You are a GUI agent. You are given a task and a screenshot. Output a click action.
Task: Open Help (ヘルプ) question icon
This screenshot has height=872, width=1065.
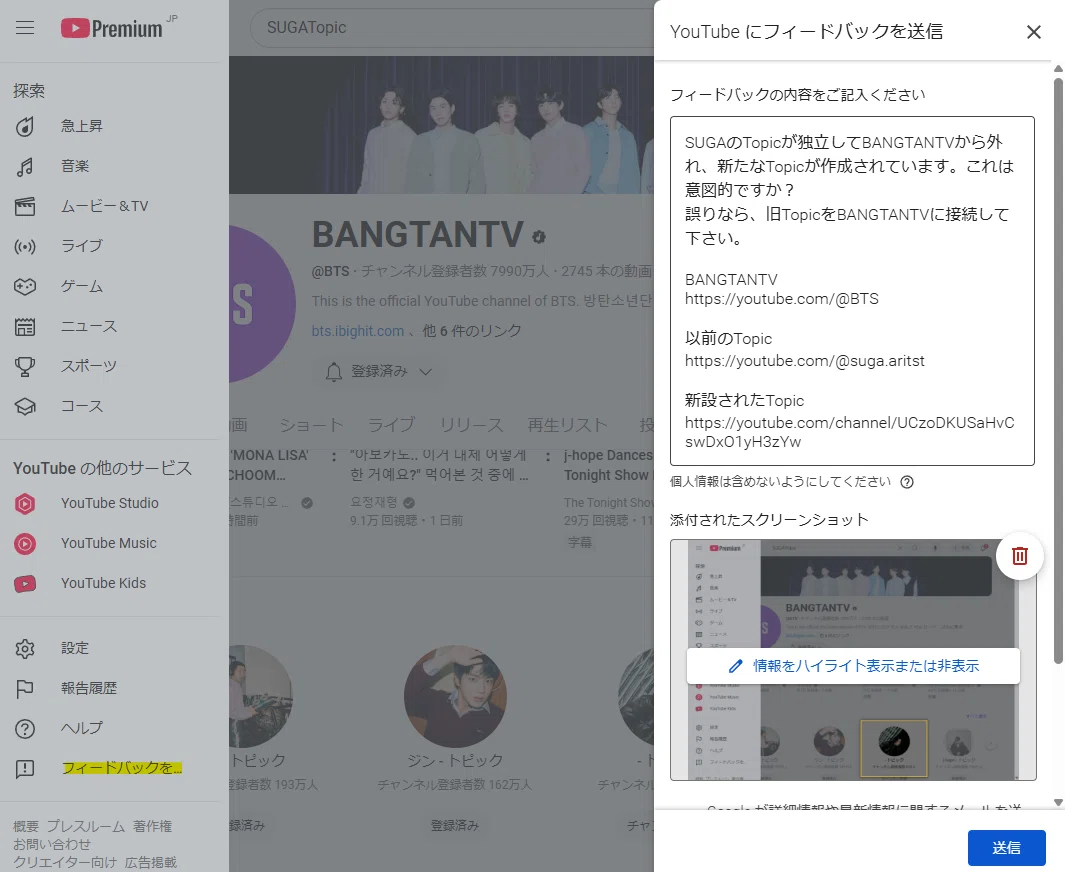[x=25, y=729]
